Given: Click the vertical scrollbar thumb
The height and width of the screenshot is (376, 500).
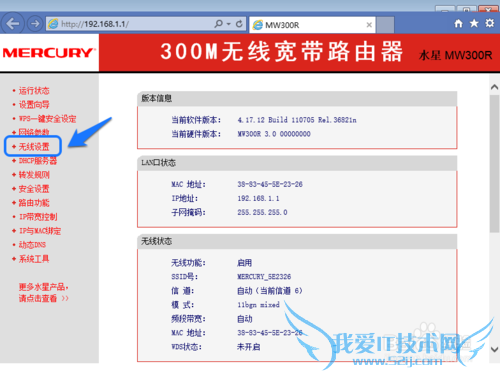Looking at the screenshot, I should (494, 163).
